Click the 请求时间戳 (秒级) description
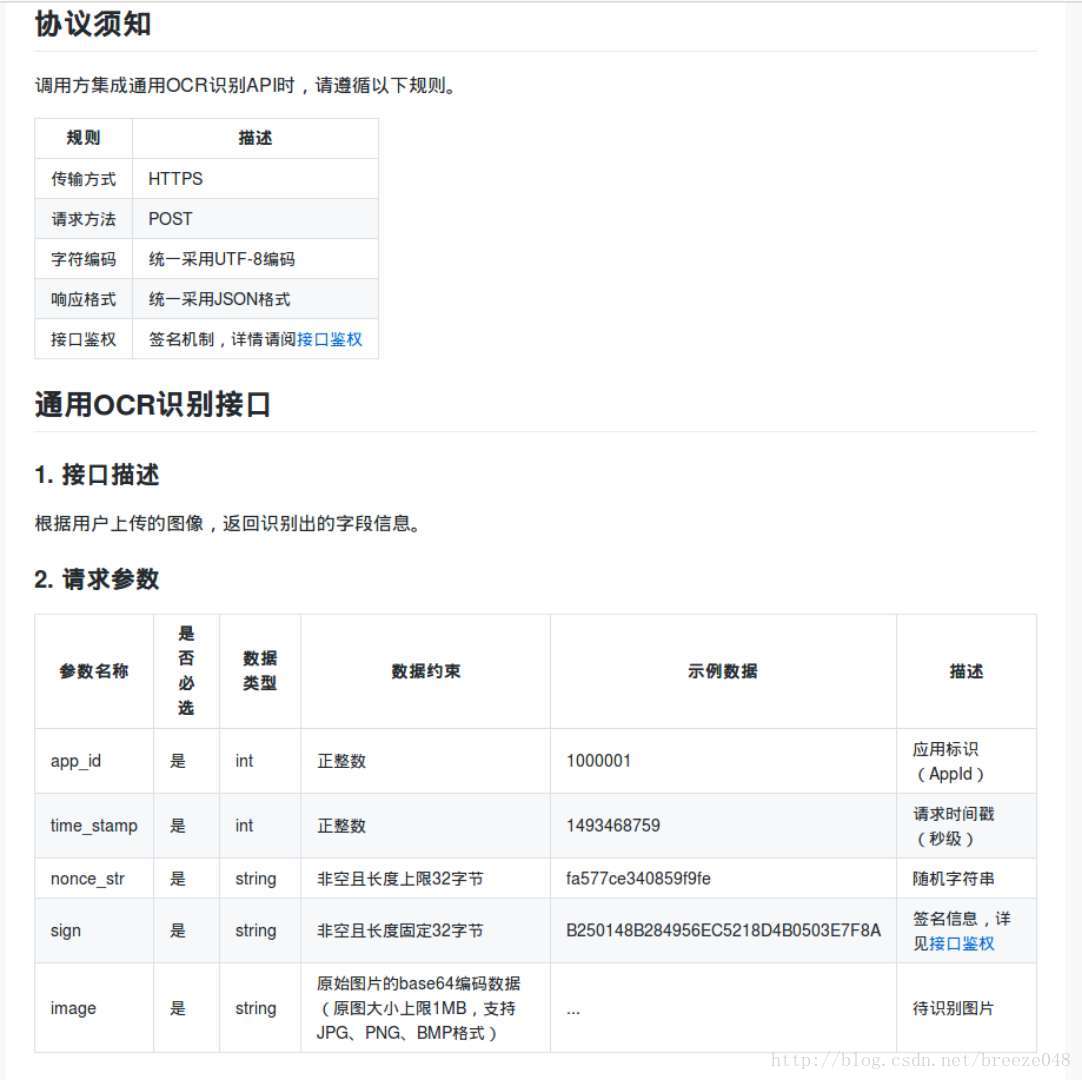This screenshot has width=1082, height=1080. pos(954,826)
